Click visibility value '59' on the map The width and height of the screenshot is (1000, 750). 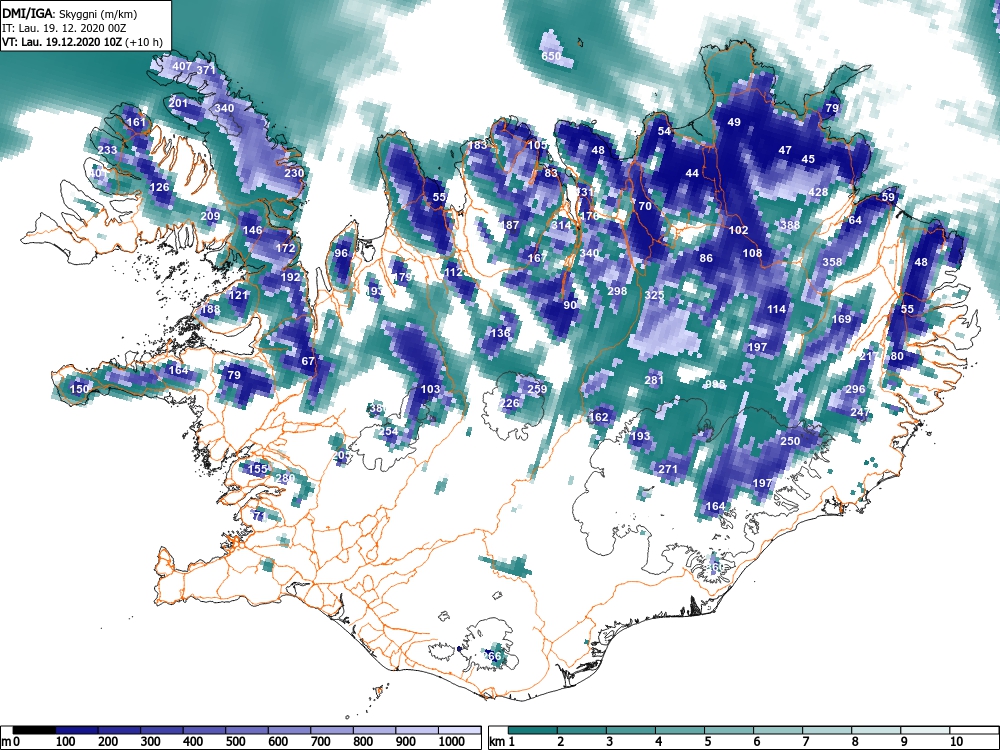(888, 196)
